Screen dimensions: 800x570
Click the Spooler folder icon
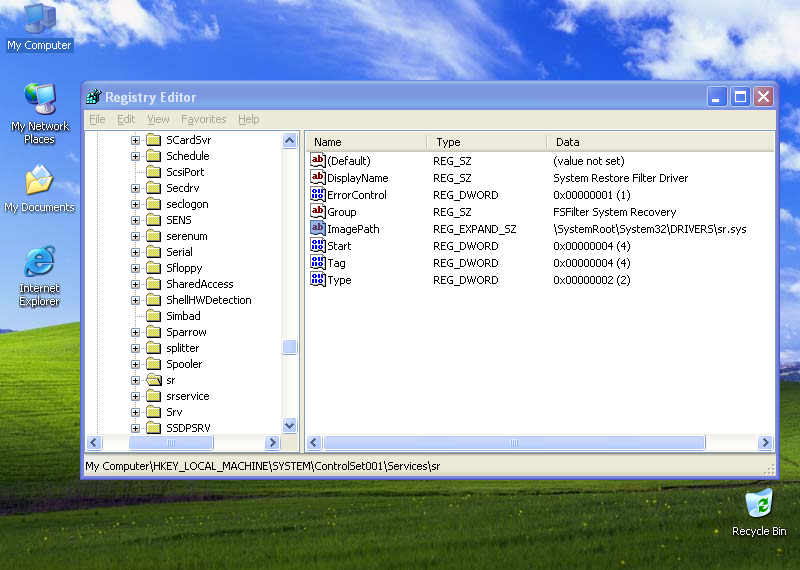pyautogui.click(x=154, y=364)
